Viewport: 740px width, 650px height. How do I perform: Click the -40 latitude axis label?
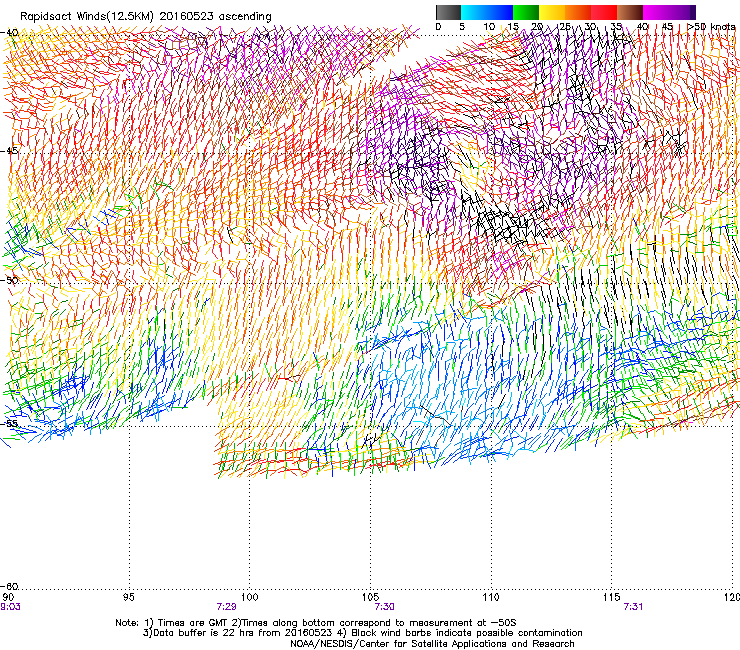[10, 33]
